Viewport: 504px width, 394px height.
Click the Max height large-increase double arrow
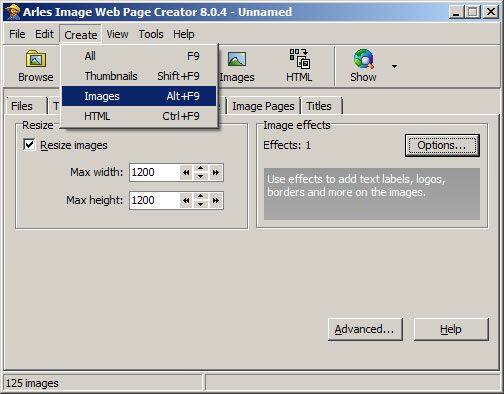pyautogui.click(x=216, y=200)
